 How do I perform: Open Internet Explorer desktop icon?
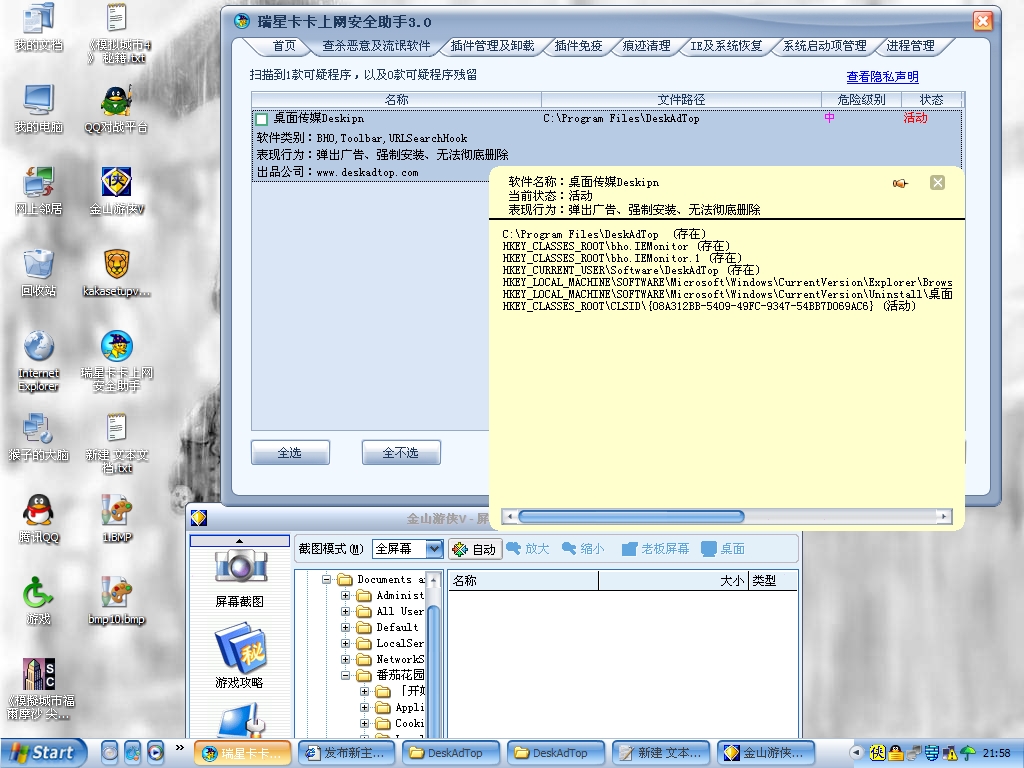click(x=39, y=360)
